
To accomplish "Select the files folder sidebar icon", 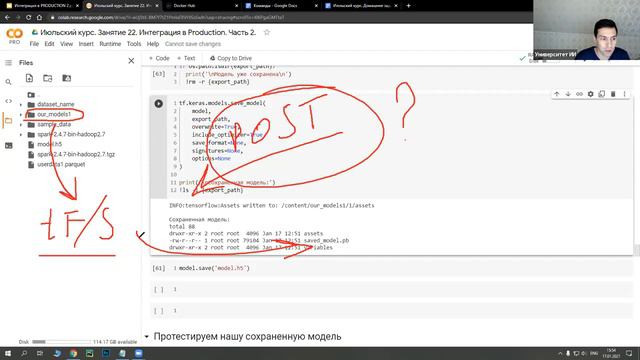I will (x=9, y=121).
